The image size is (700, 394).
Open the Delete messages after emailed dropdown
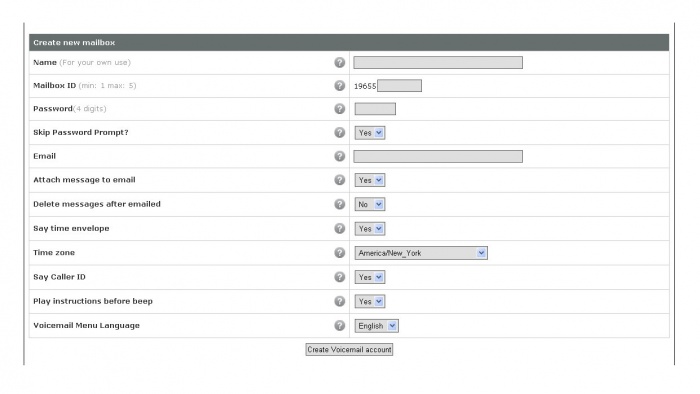click(370, 204)
